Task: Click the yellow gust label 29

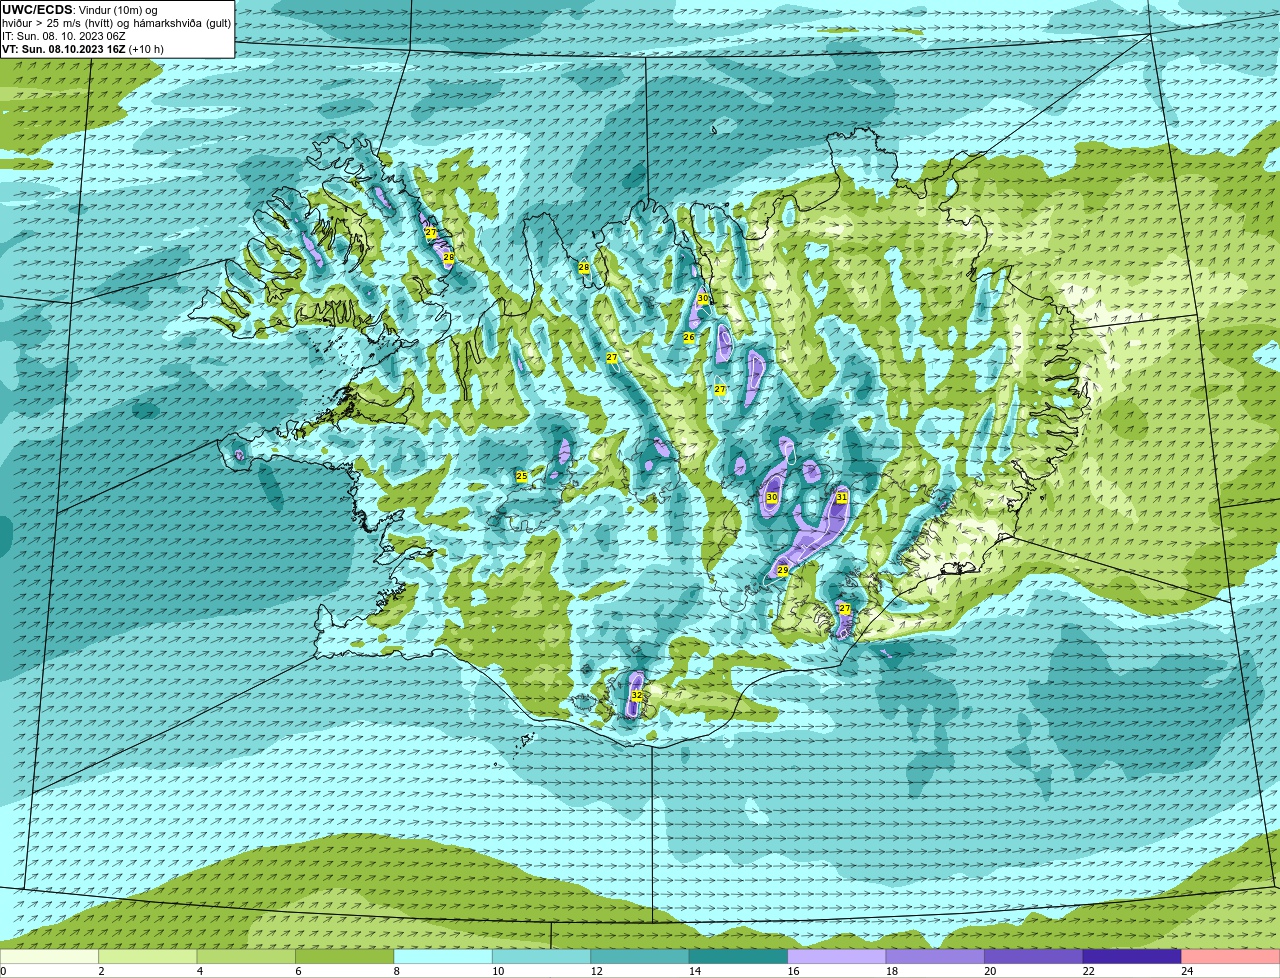Action: pyautogui.click(x=783, y=570)
